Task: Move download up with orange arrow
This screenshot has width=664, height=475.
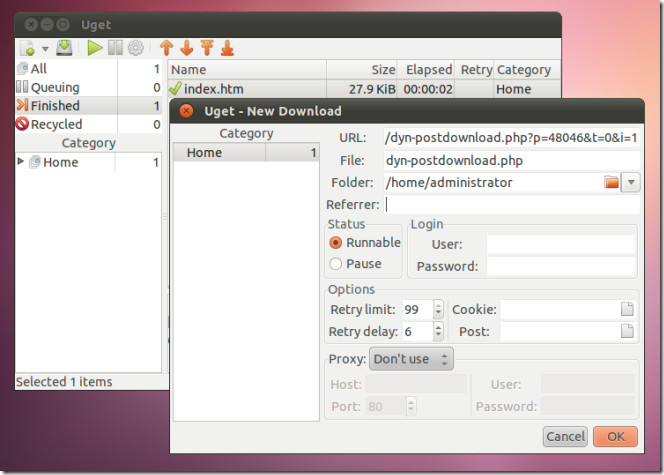Action: coord(166,48)
